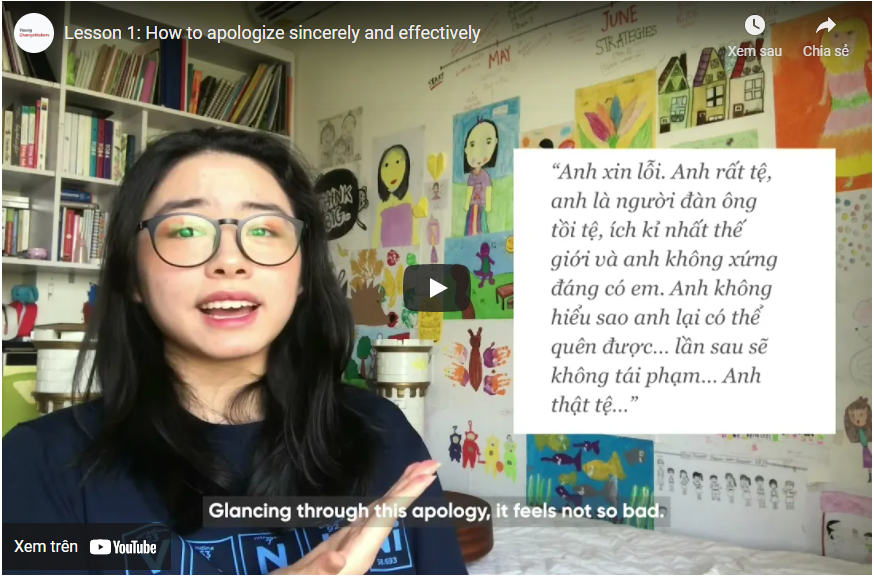The width and height of the screenshot is (874, 577).
Task: Start the video with the center play button
Action: [437, 288]
